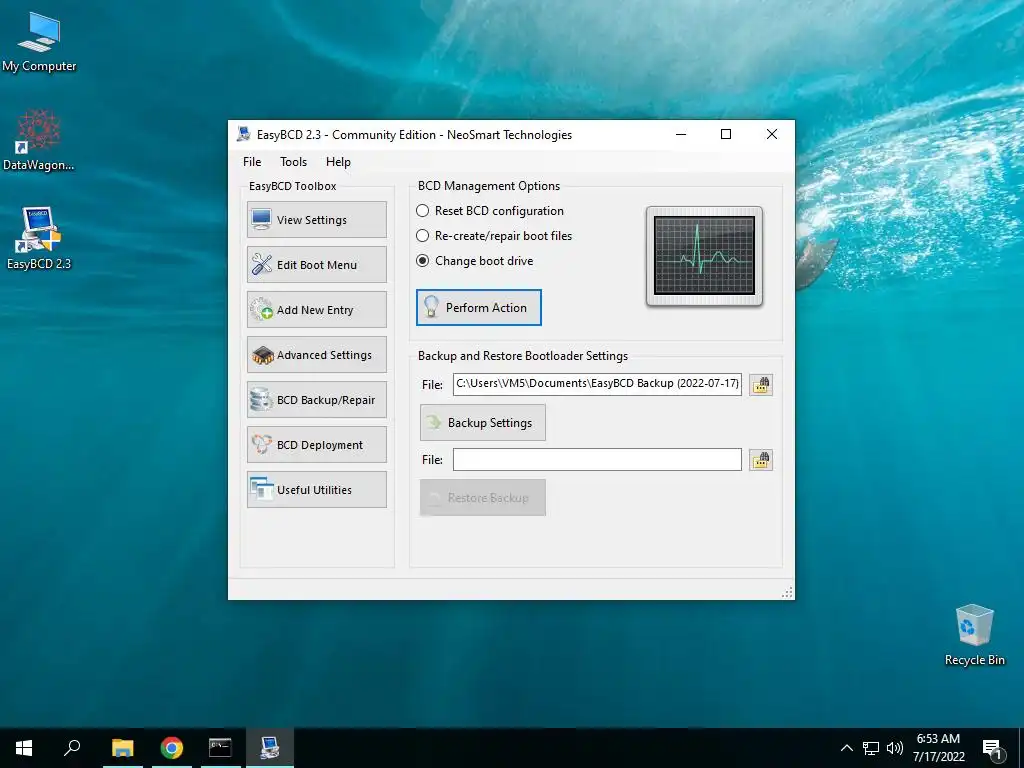Minimize the EasyBCD window
This screenshot has width=1024, height=768.
(680, 134)
